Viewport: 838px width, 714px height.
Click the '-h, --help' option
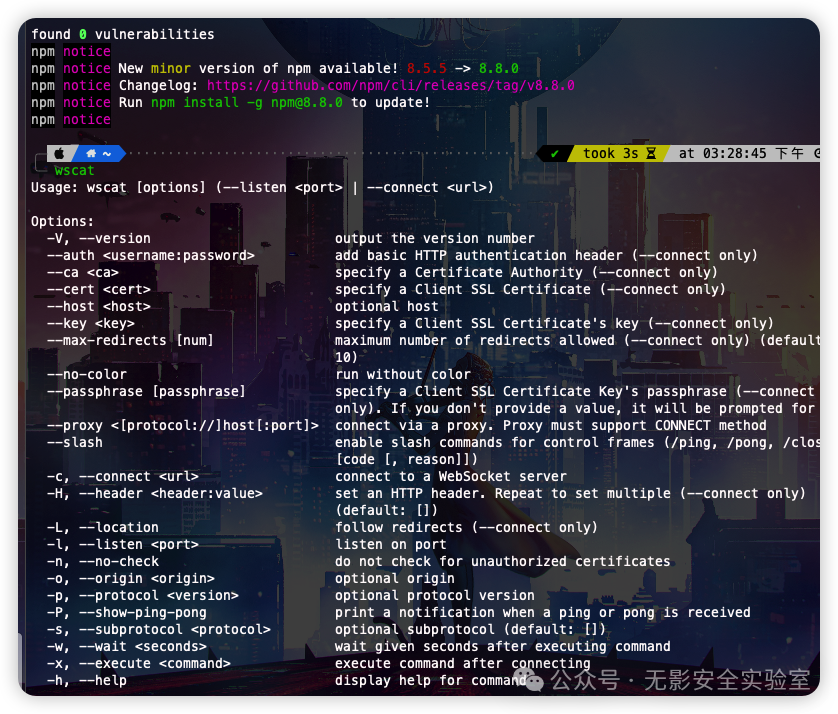(87, 681)
